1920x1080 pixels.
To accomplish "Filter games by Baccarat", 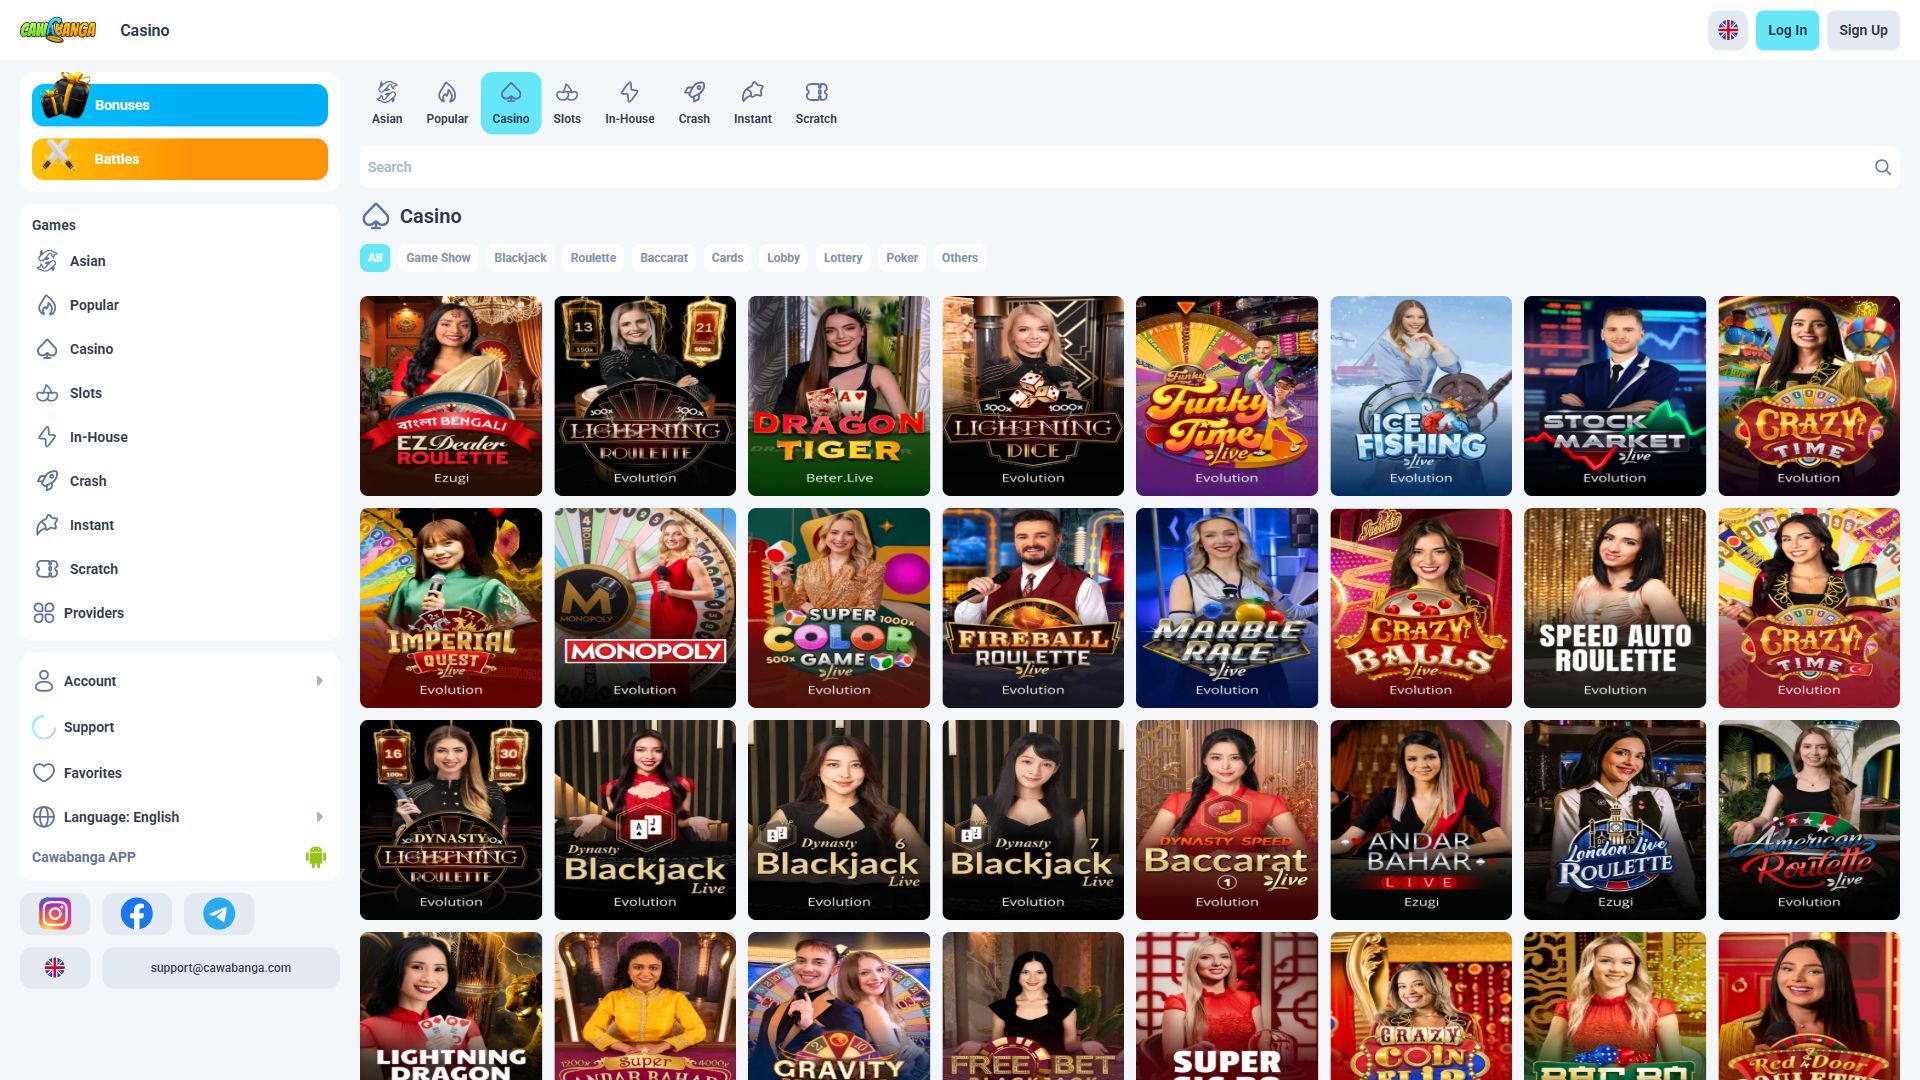I will click(x=664, y=258).
